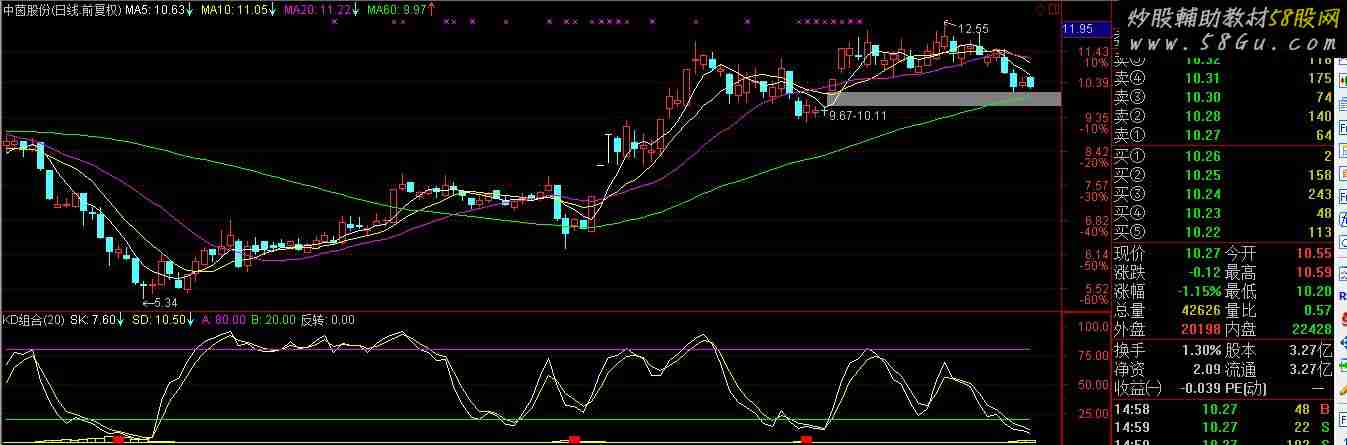Click the rightmost red KD signal marker

pyautogui.click(x=806, y=439)
